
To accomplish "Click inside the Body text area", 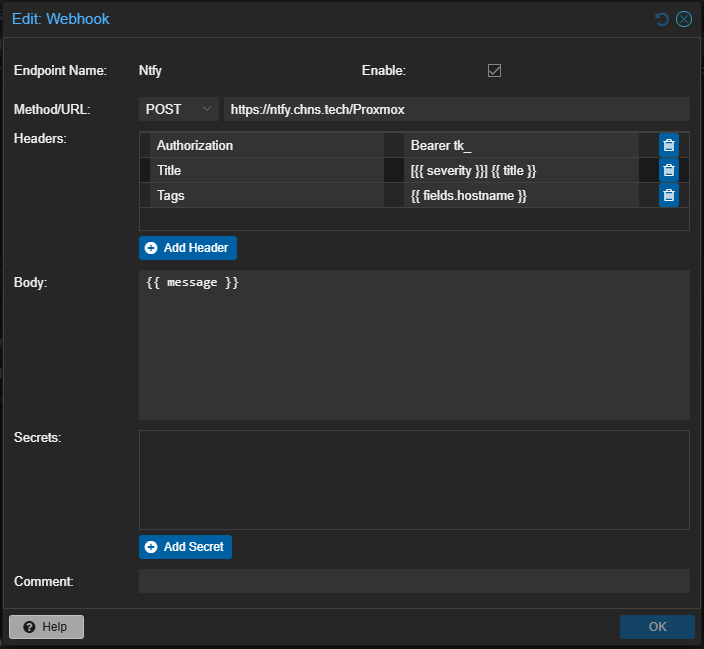I will pyautogui.click(x=414, y=345).
